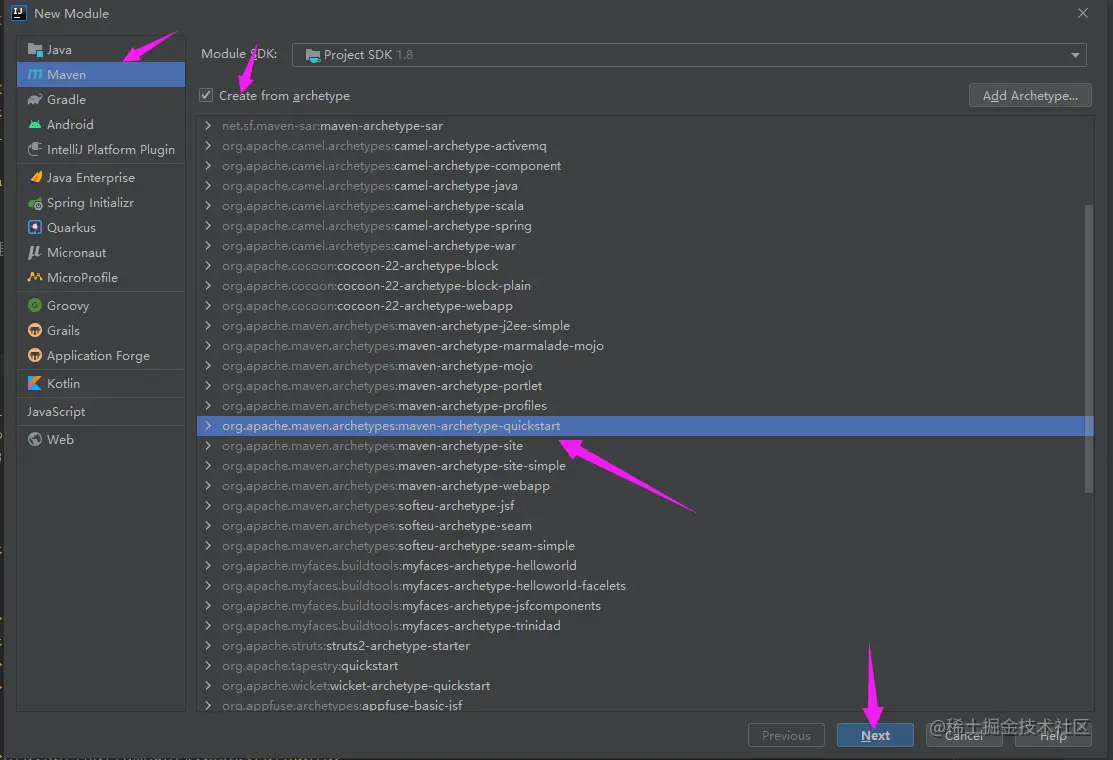Click the Add Archetype button

(1030, 95)
